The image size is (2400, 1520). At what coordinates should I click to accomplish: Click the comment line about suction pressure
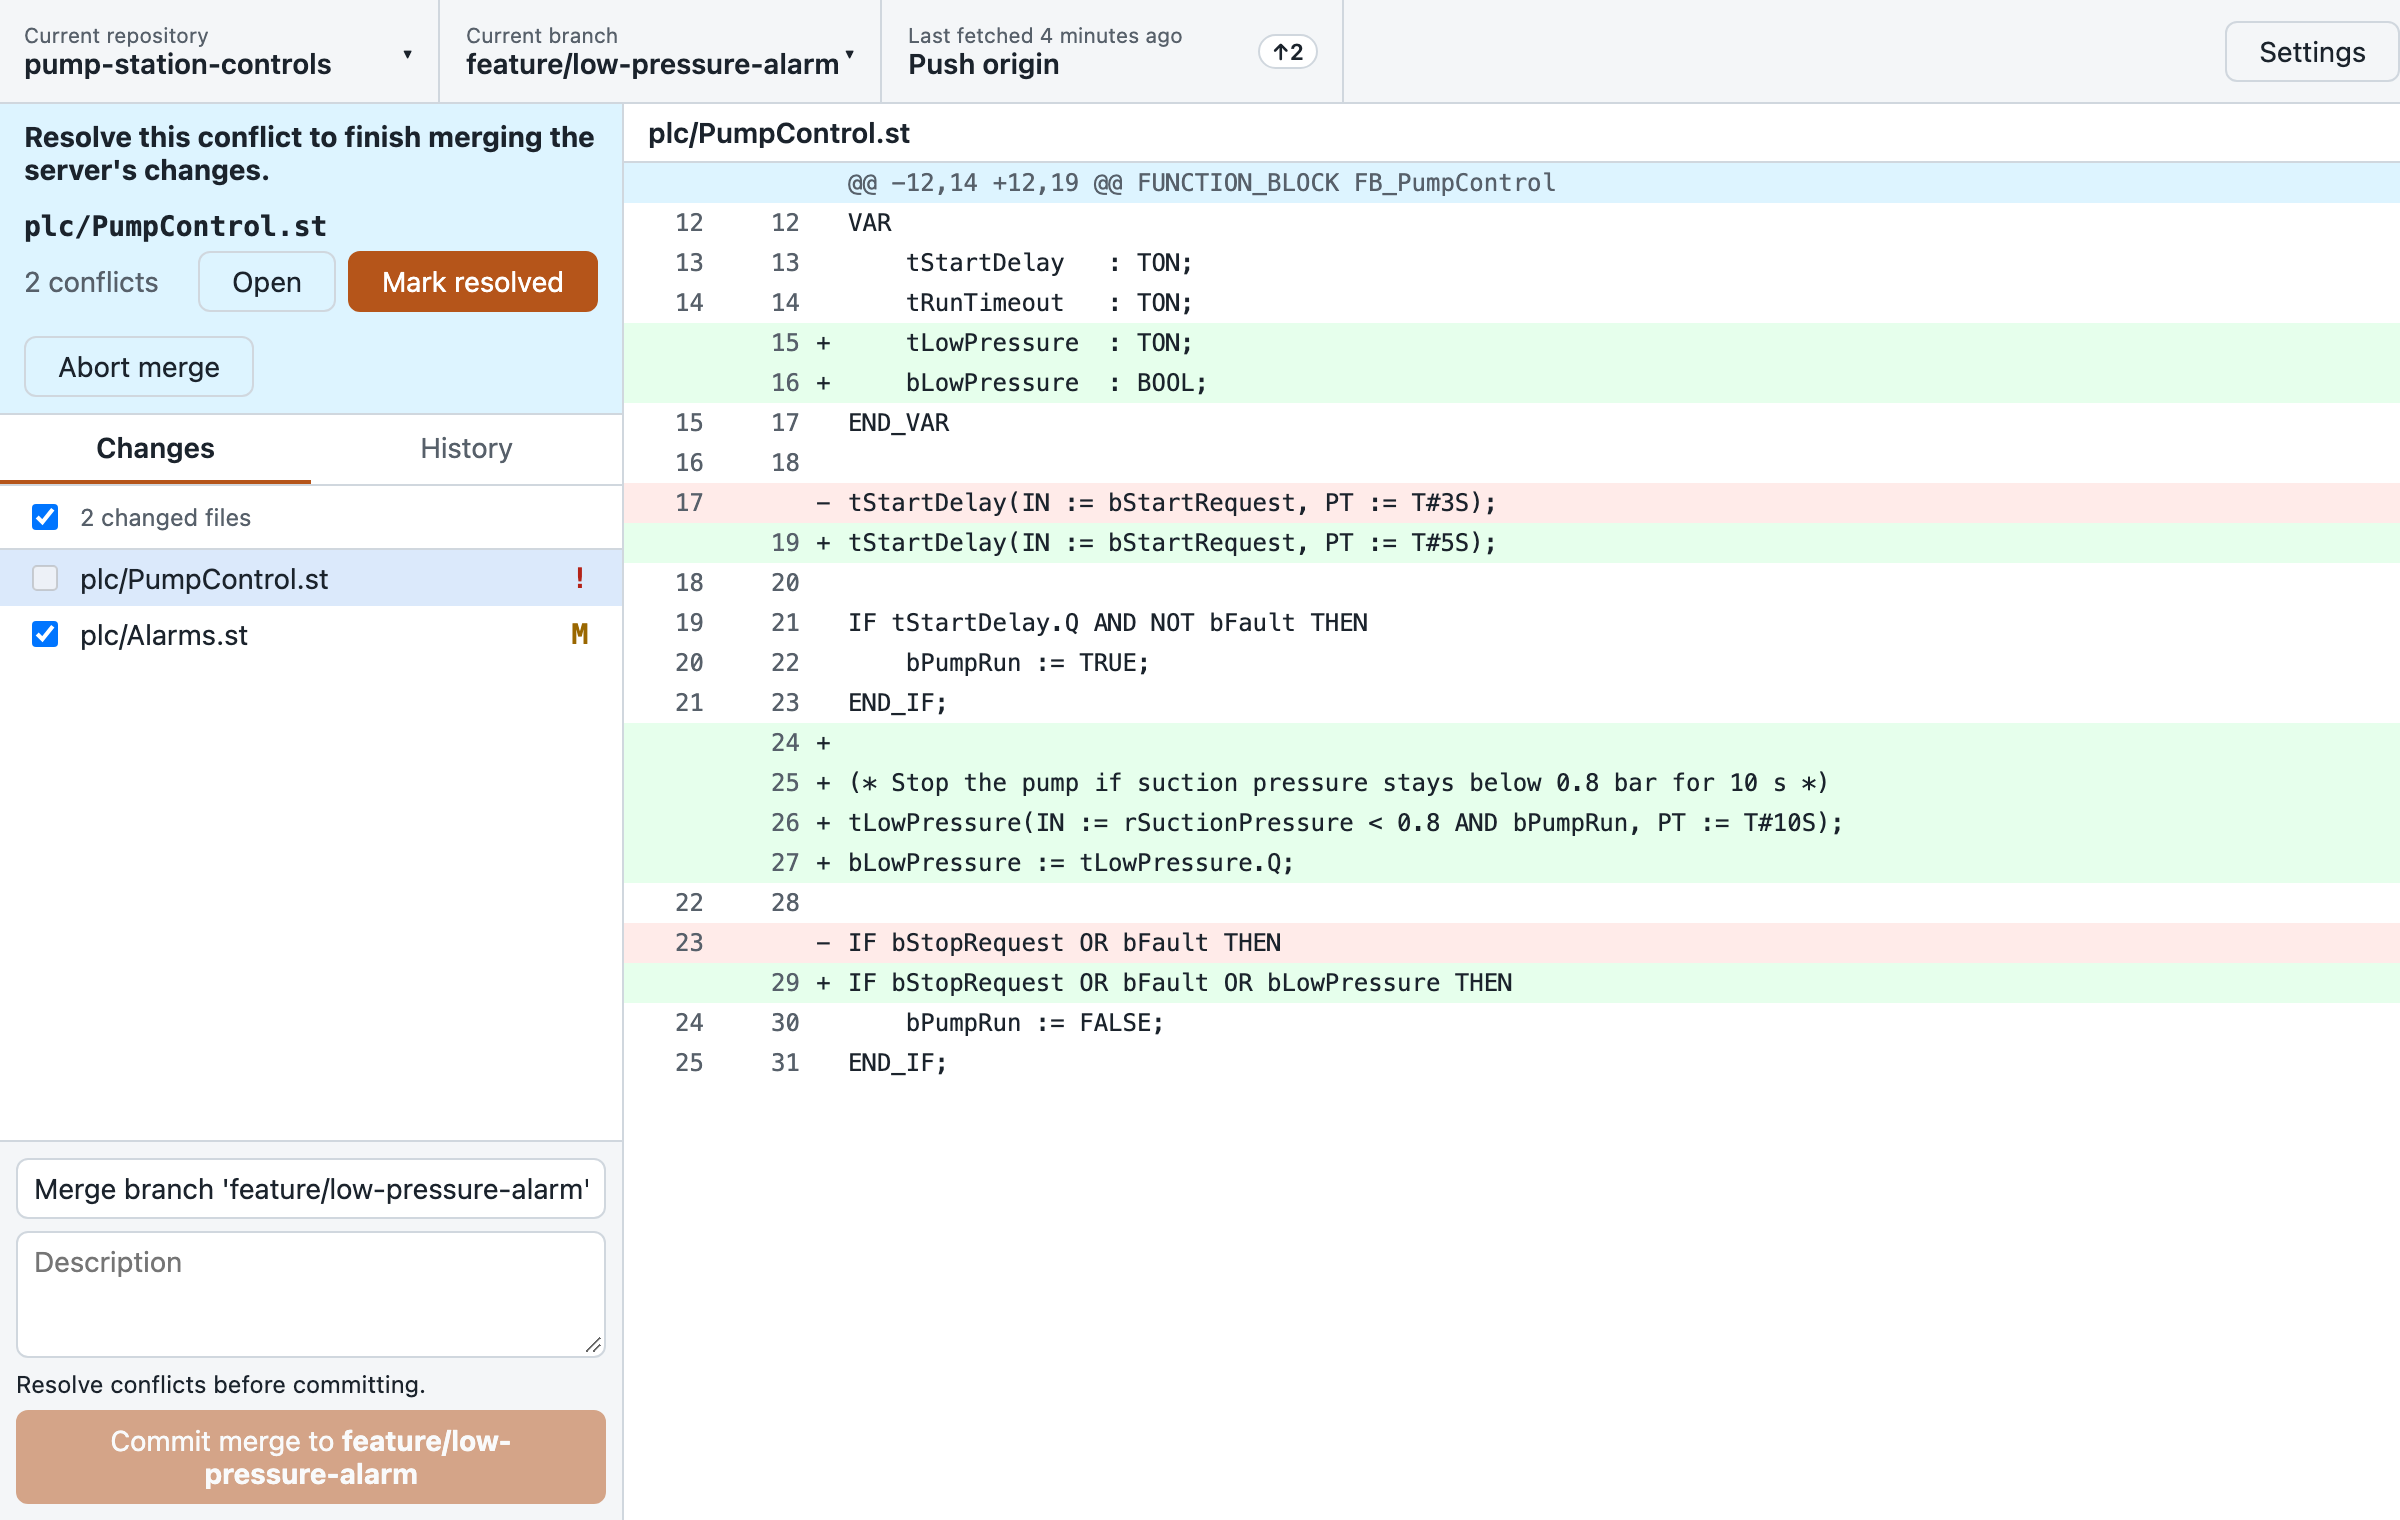(x=1512, y=783)
